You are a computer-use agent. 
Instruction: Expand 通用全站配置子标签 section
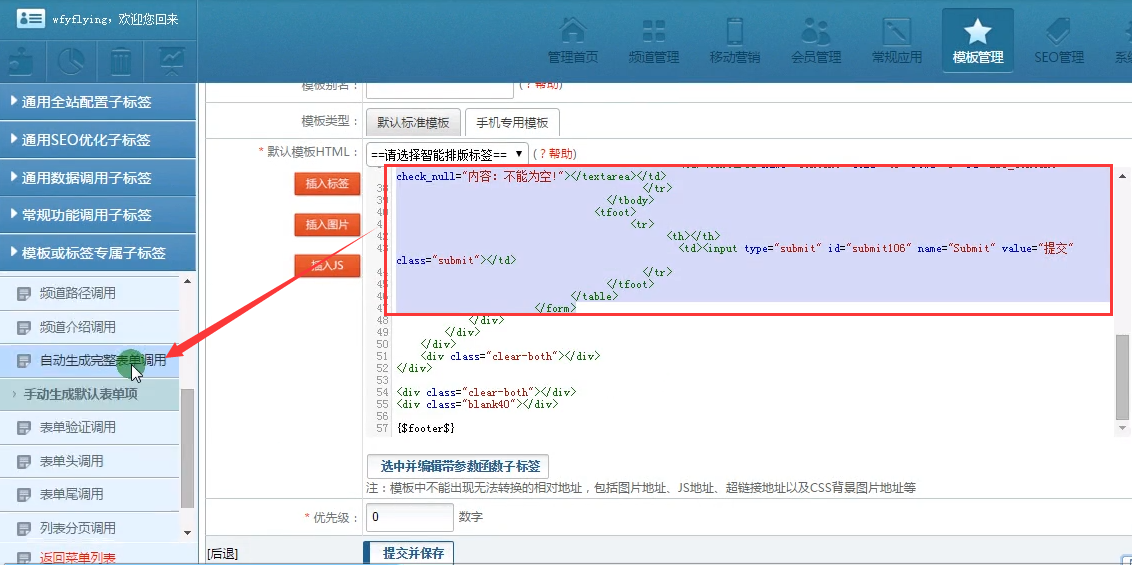tap(98, 102)
